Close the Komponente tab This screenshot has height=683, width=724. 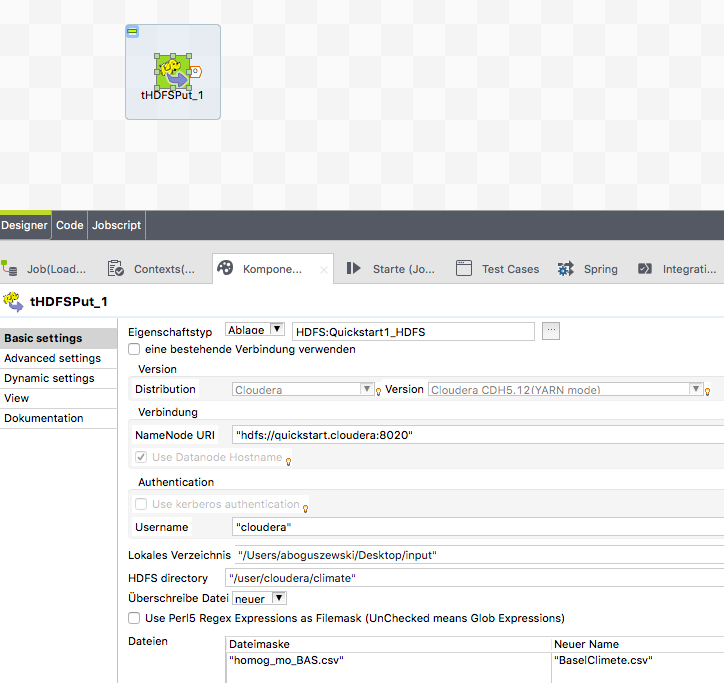click(324, 269)
